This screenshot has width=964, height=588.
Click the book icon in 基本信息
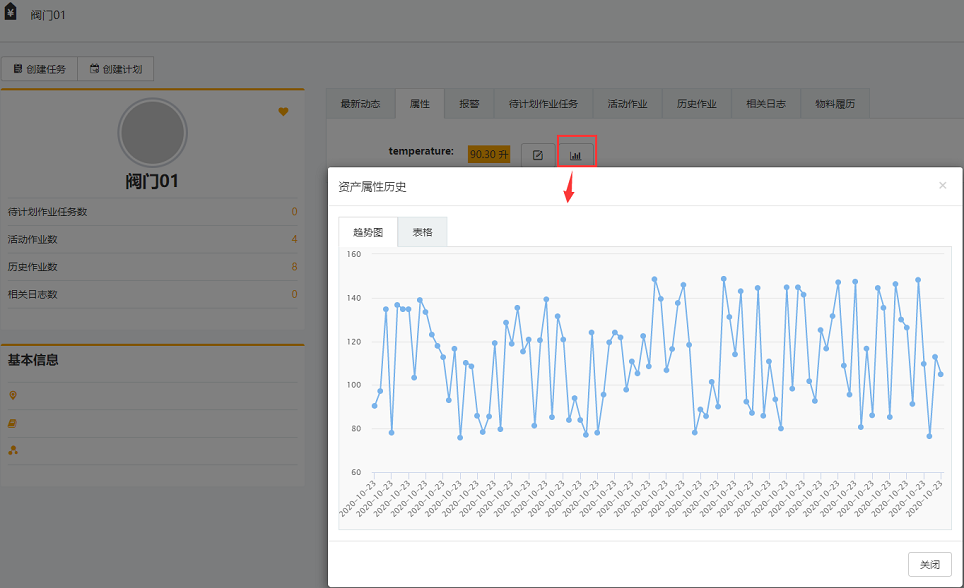click(x=13, y=423)
